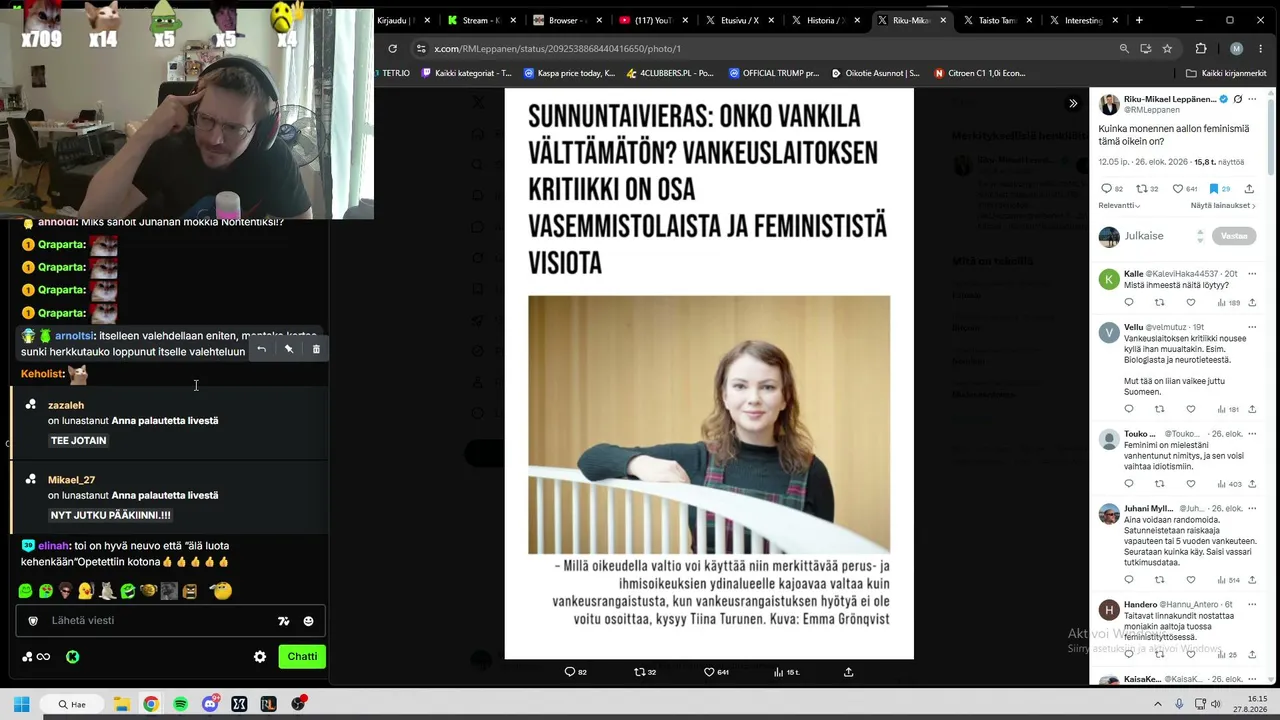Open the browser extensions puzzle icon
1280x720 pixels.
click(1201, 48)
